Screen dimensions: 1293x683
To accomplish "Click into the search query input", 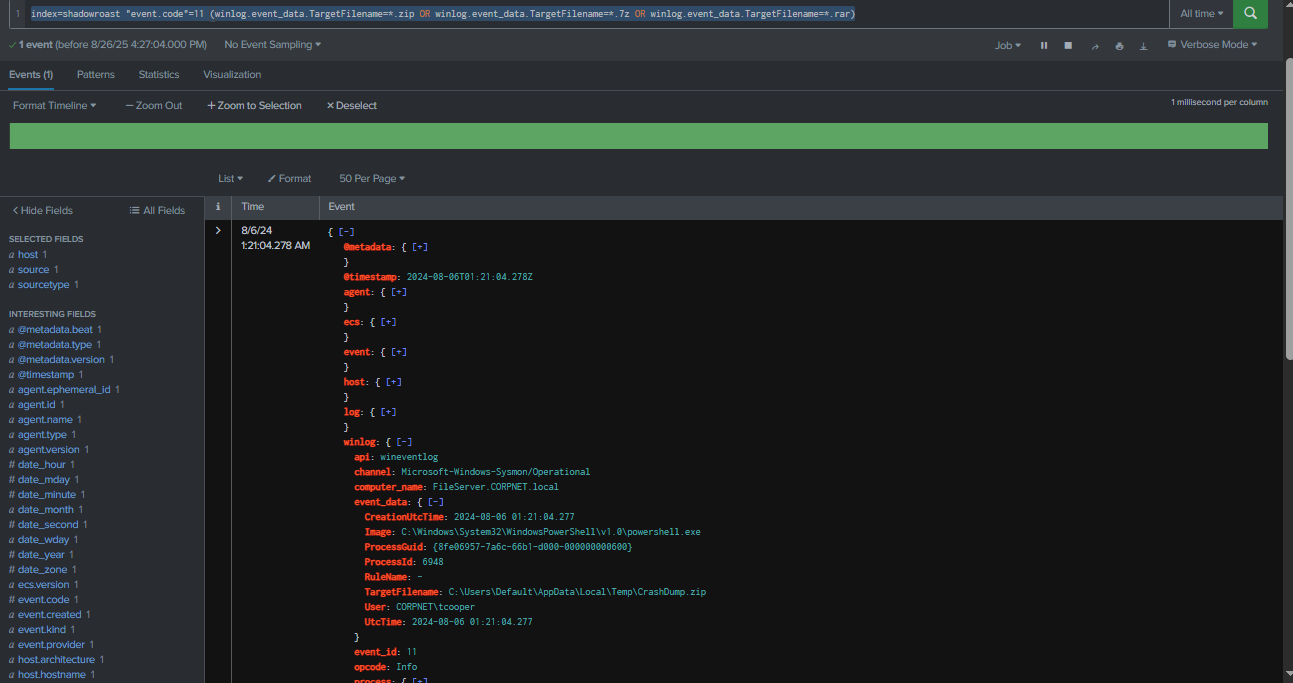I will point(600,14).
